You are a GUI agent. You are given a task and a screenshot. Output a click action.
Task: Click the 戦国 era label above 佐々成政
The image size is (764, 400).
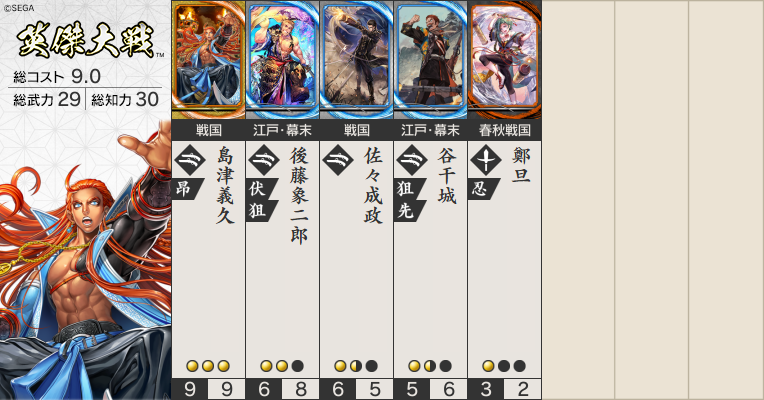coord(356,130)
